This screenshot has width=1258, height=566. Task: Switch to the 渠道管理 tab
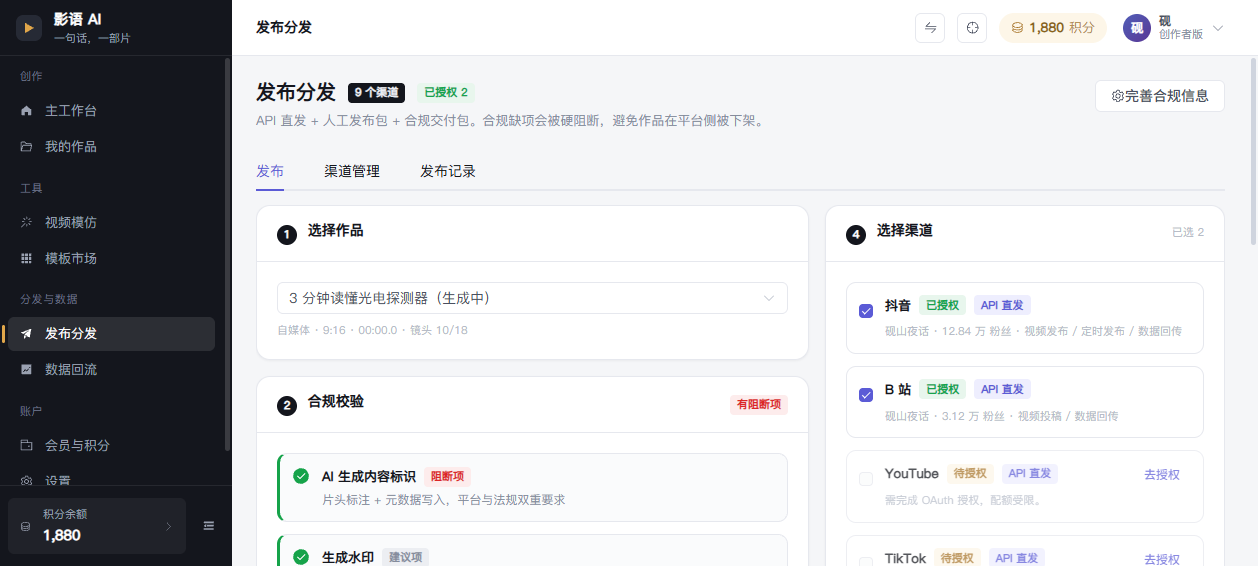click(352, 171)
